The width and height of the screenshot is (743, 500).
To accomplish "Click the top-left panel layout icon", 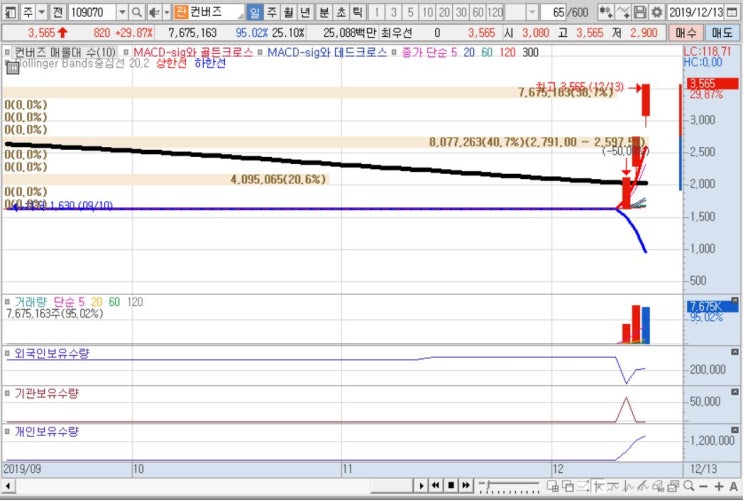I will pos(11,12).
